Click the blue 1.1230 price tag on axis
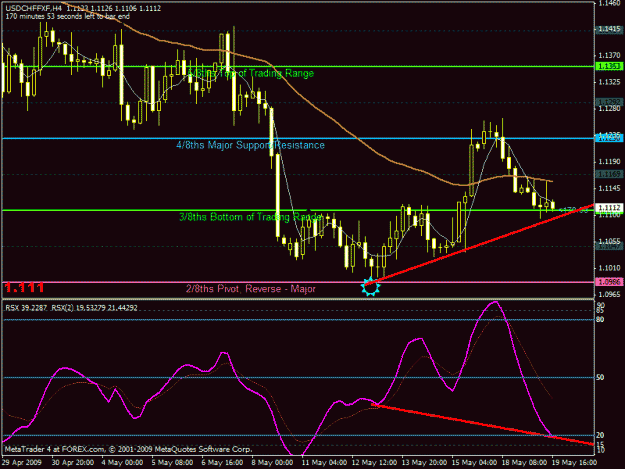This screenshot has height=469, width=625. pyautogui.click(x=609, y=138)
